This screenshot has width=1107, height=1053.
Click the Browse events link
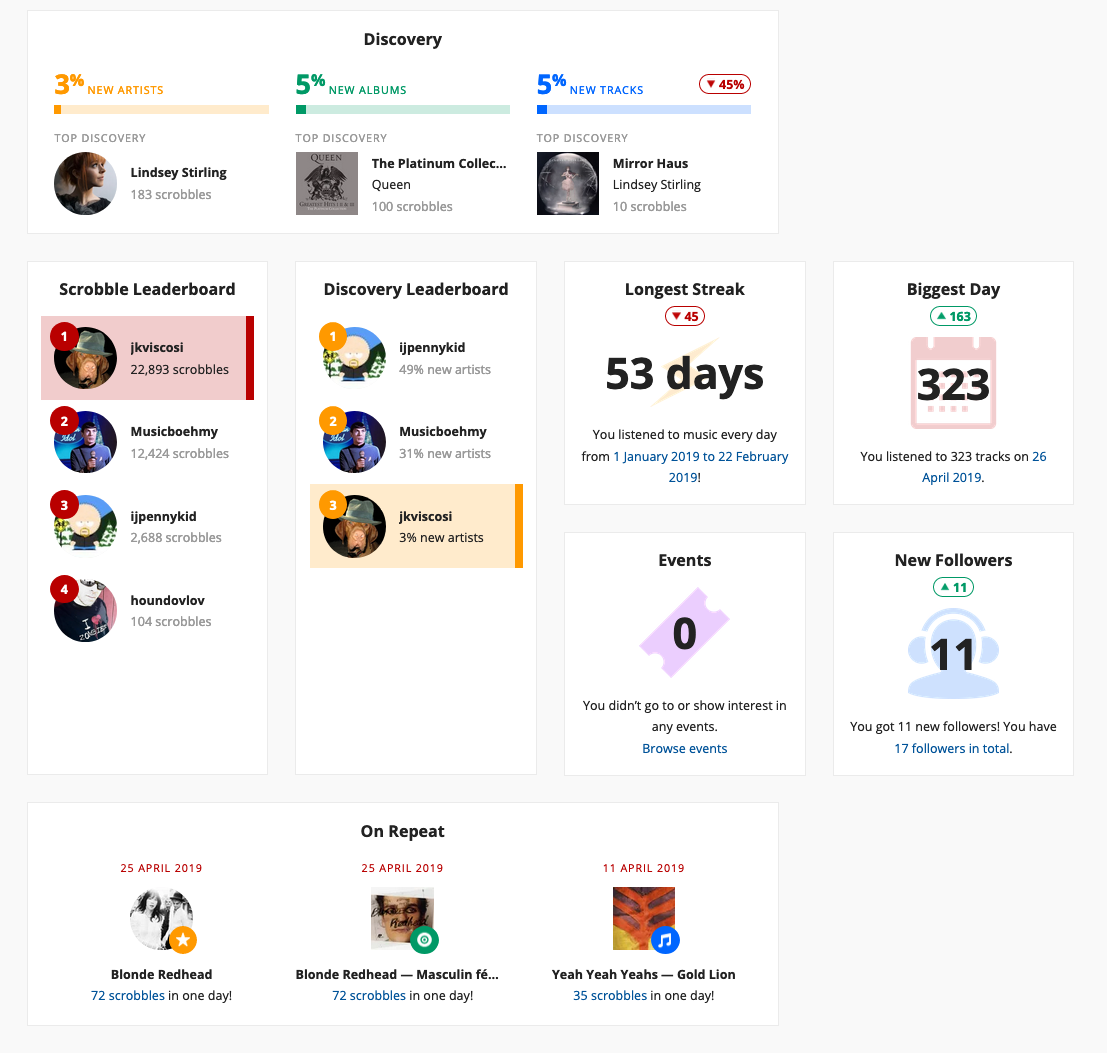(x=685, y=748)
